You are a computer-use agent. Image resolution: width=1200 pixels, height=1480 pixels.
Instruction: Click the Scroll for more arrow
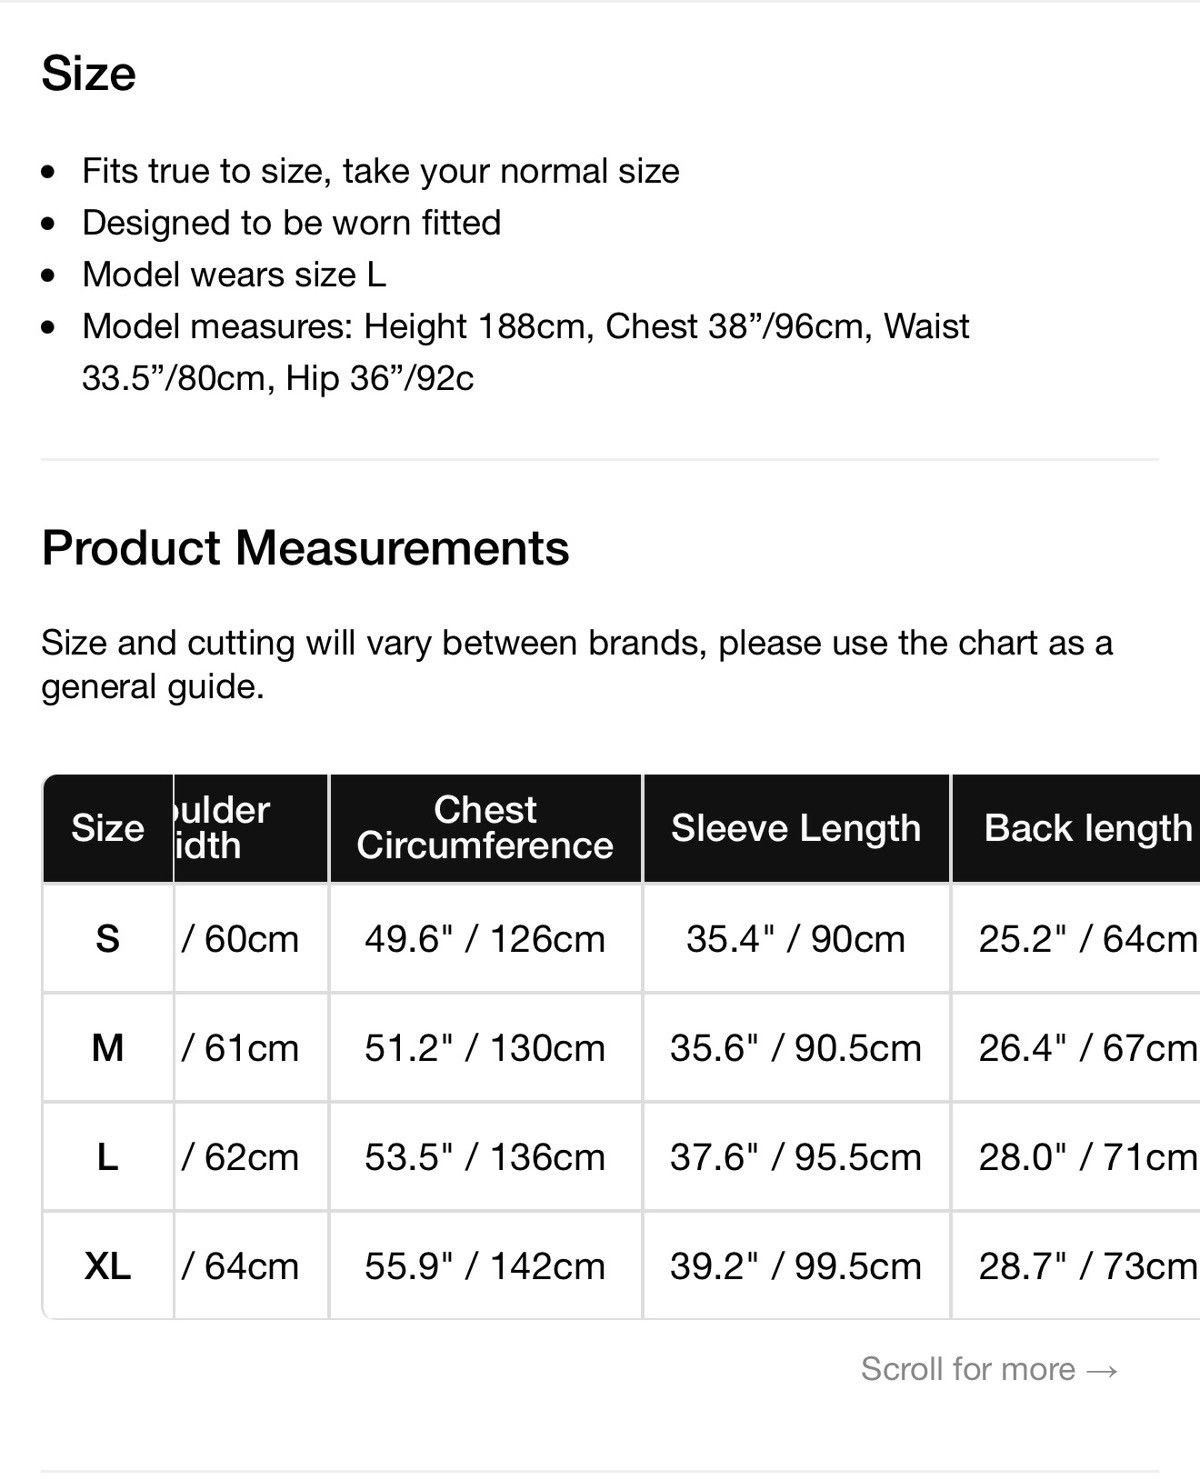1101,1370
